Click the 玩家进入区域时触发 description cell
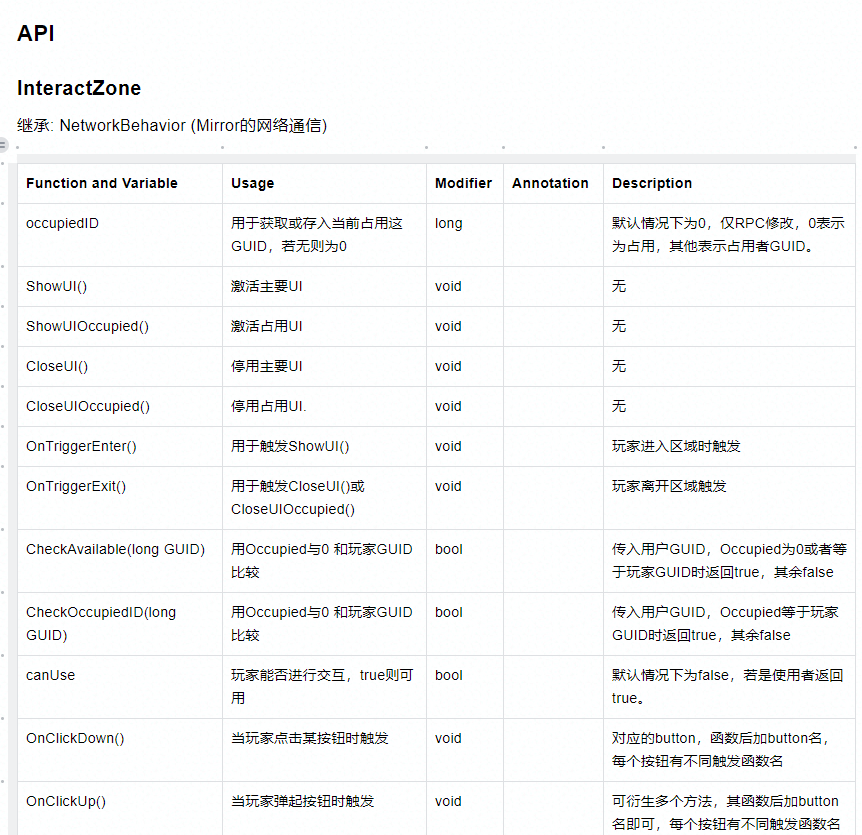 [x=729, y=446]
